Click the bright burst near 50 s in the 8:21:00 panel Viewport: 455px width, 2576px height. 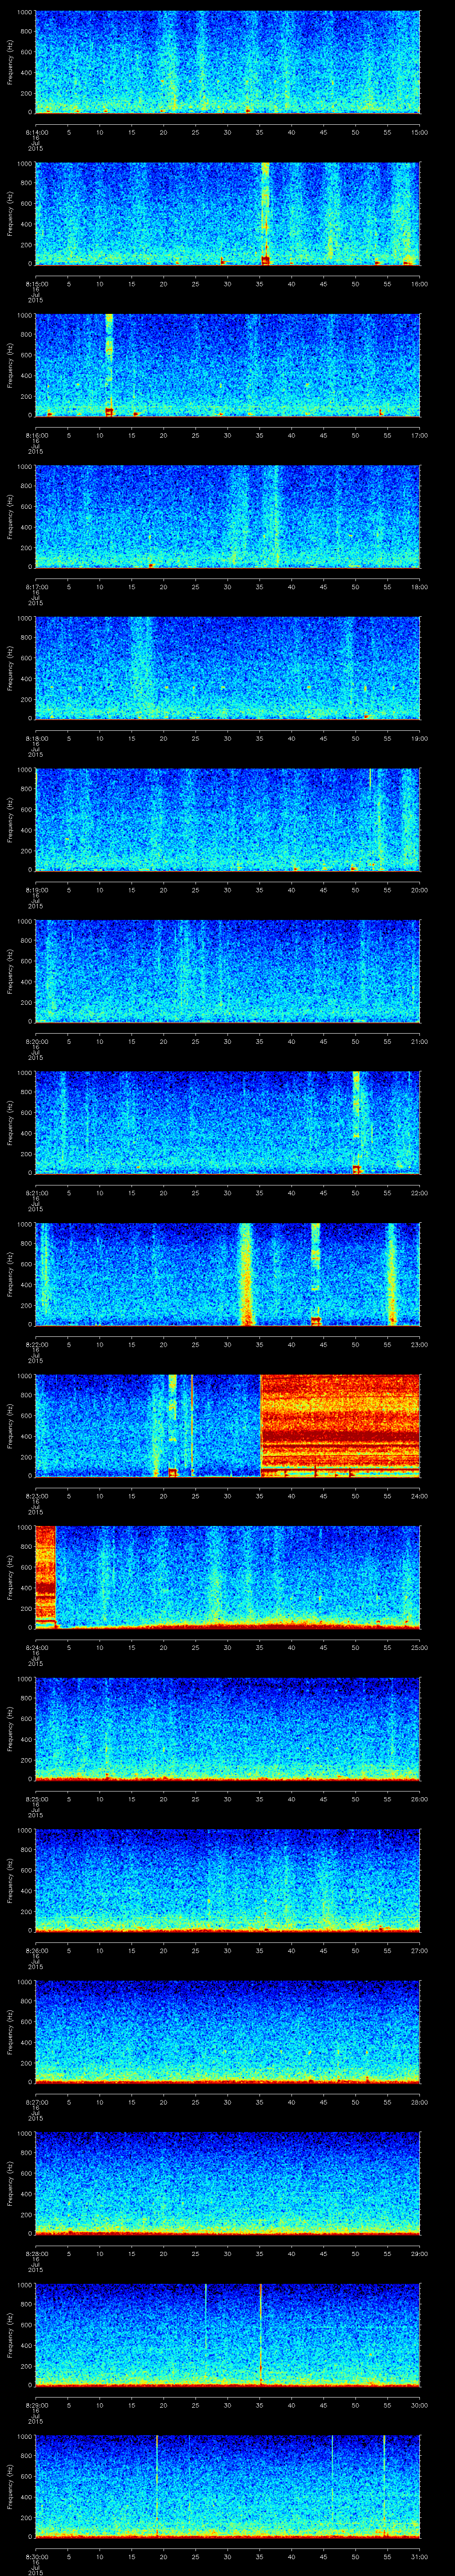point(356,1123)
